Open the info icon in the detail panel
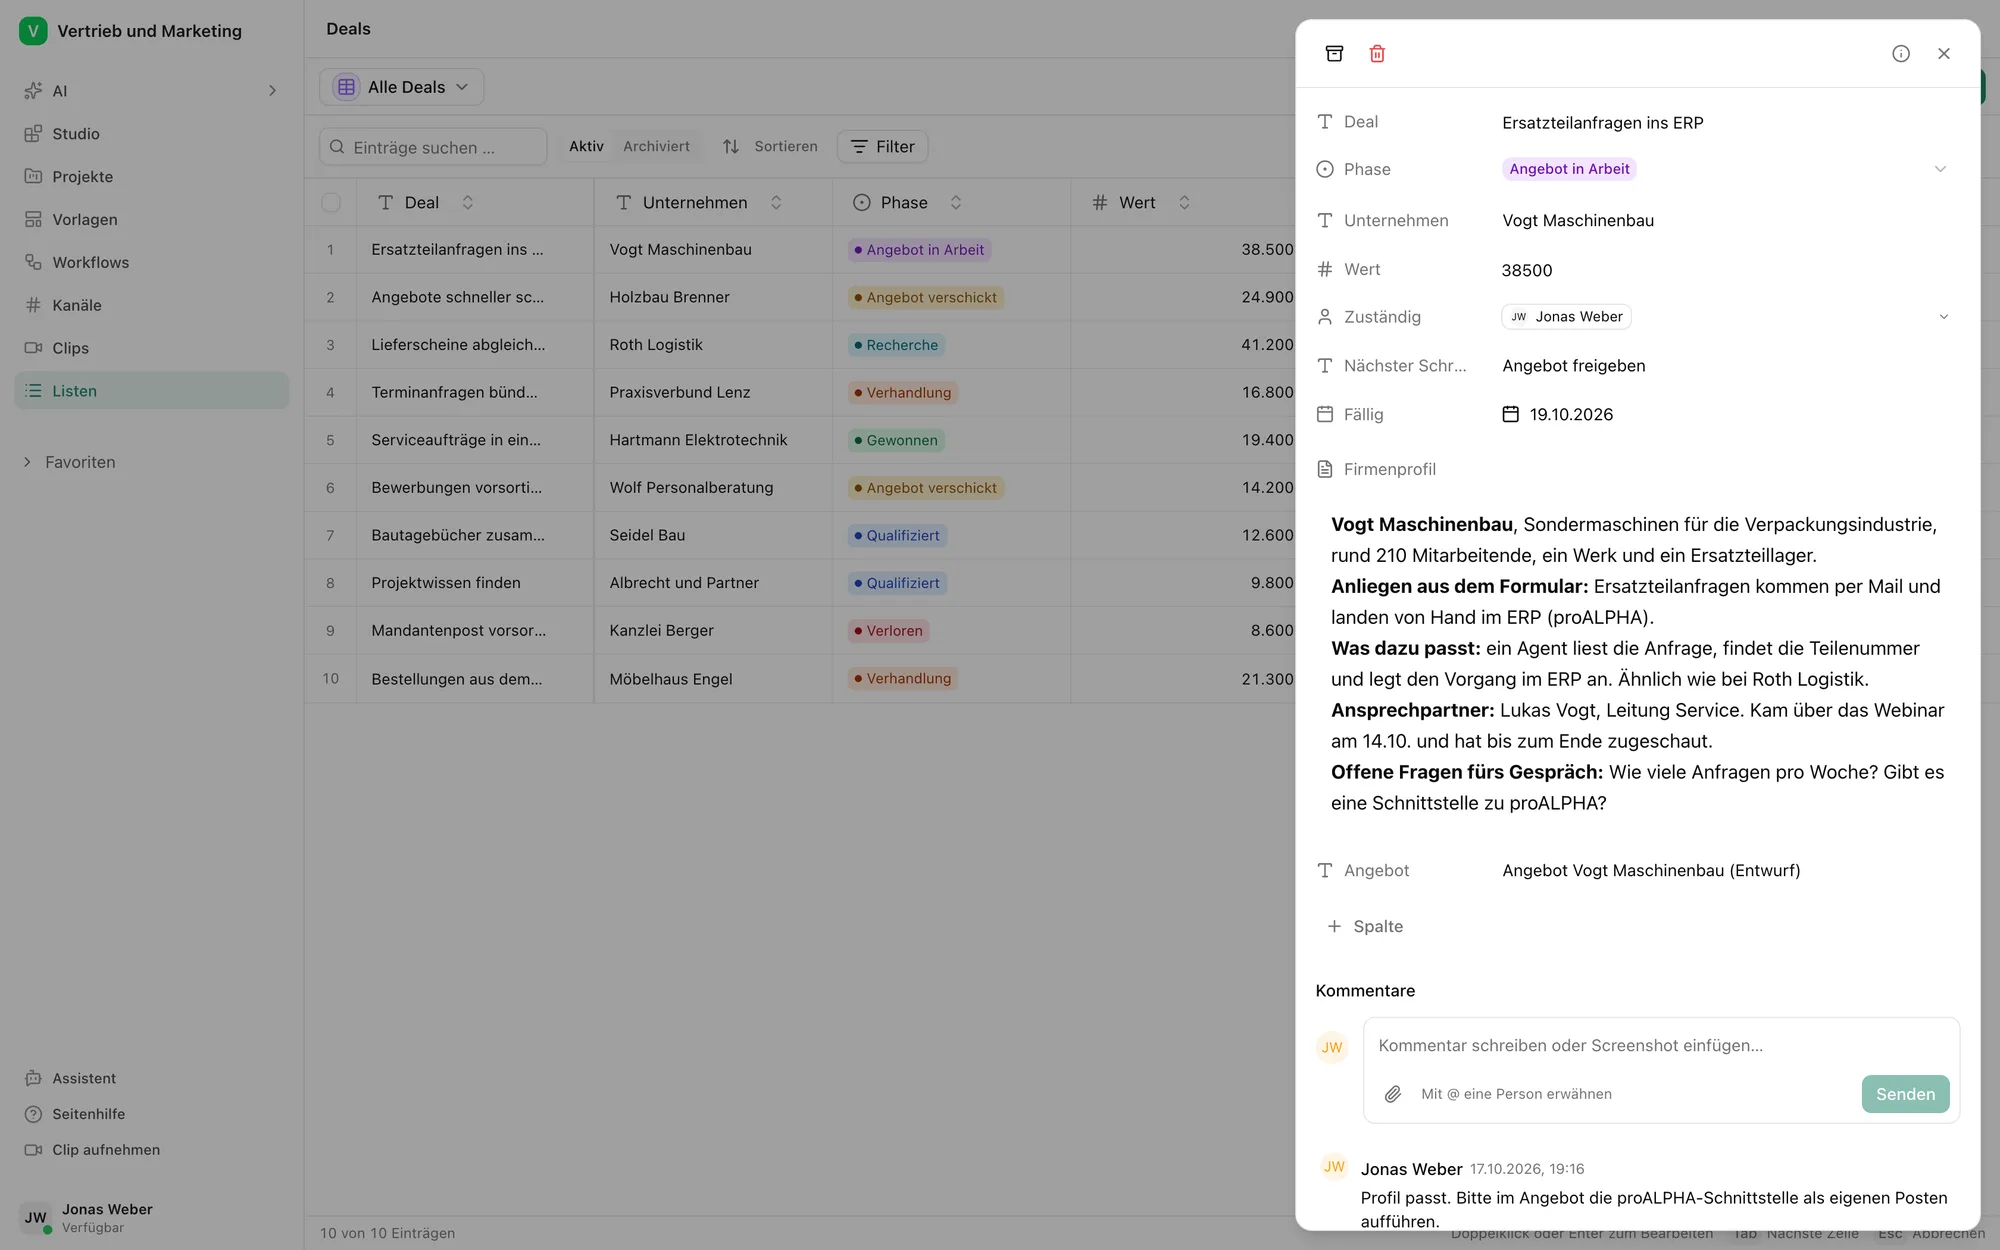Image resolution: width=2000 pixels, height=1250 pixels. pyautogui.click(x=1901, y=53)
